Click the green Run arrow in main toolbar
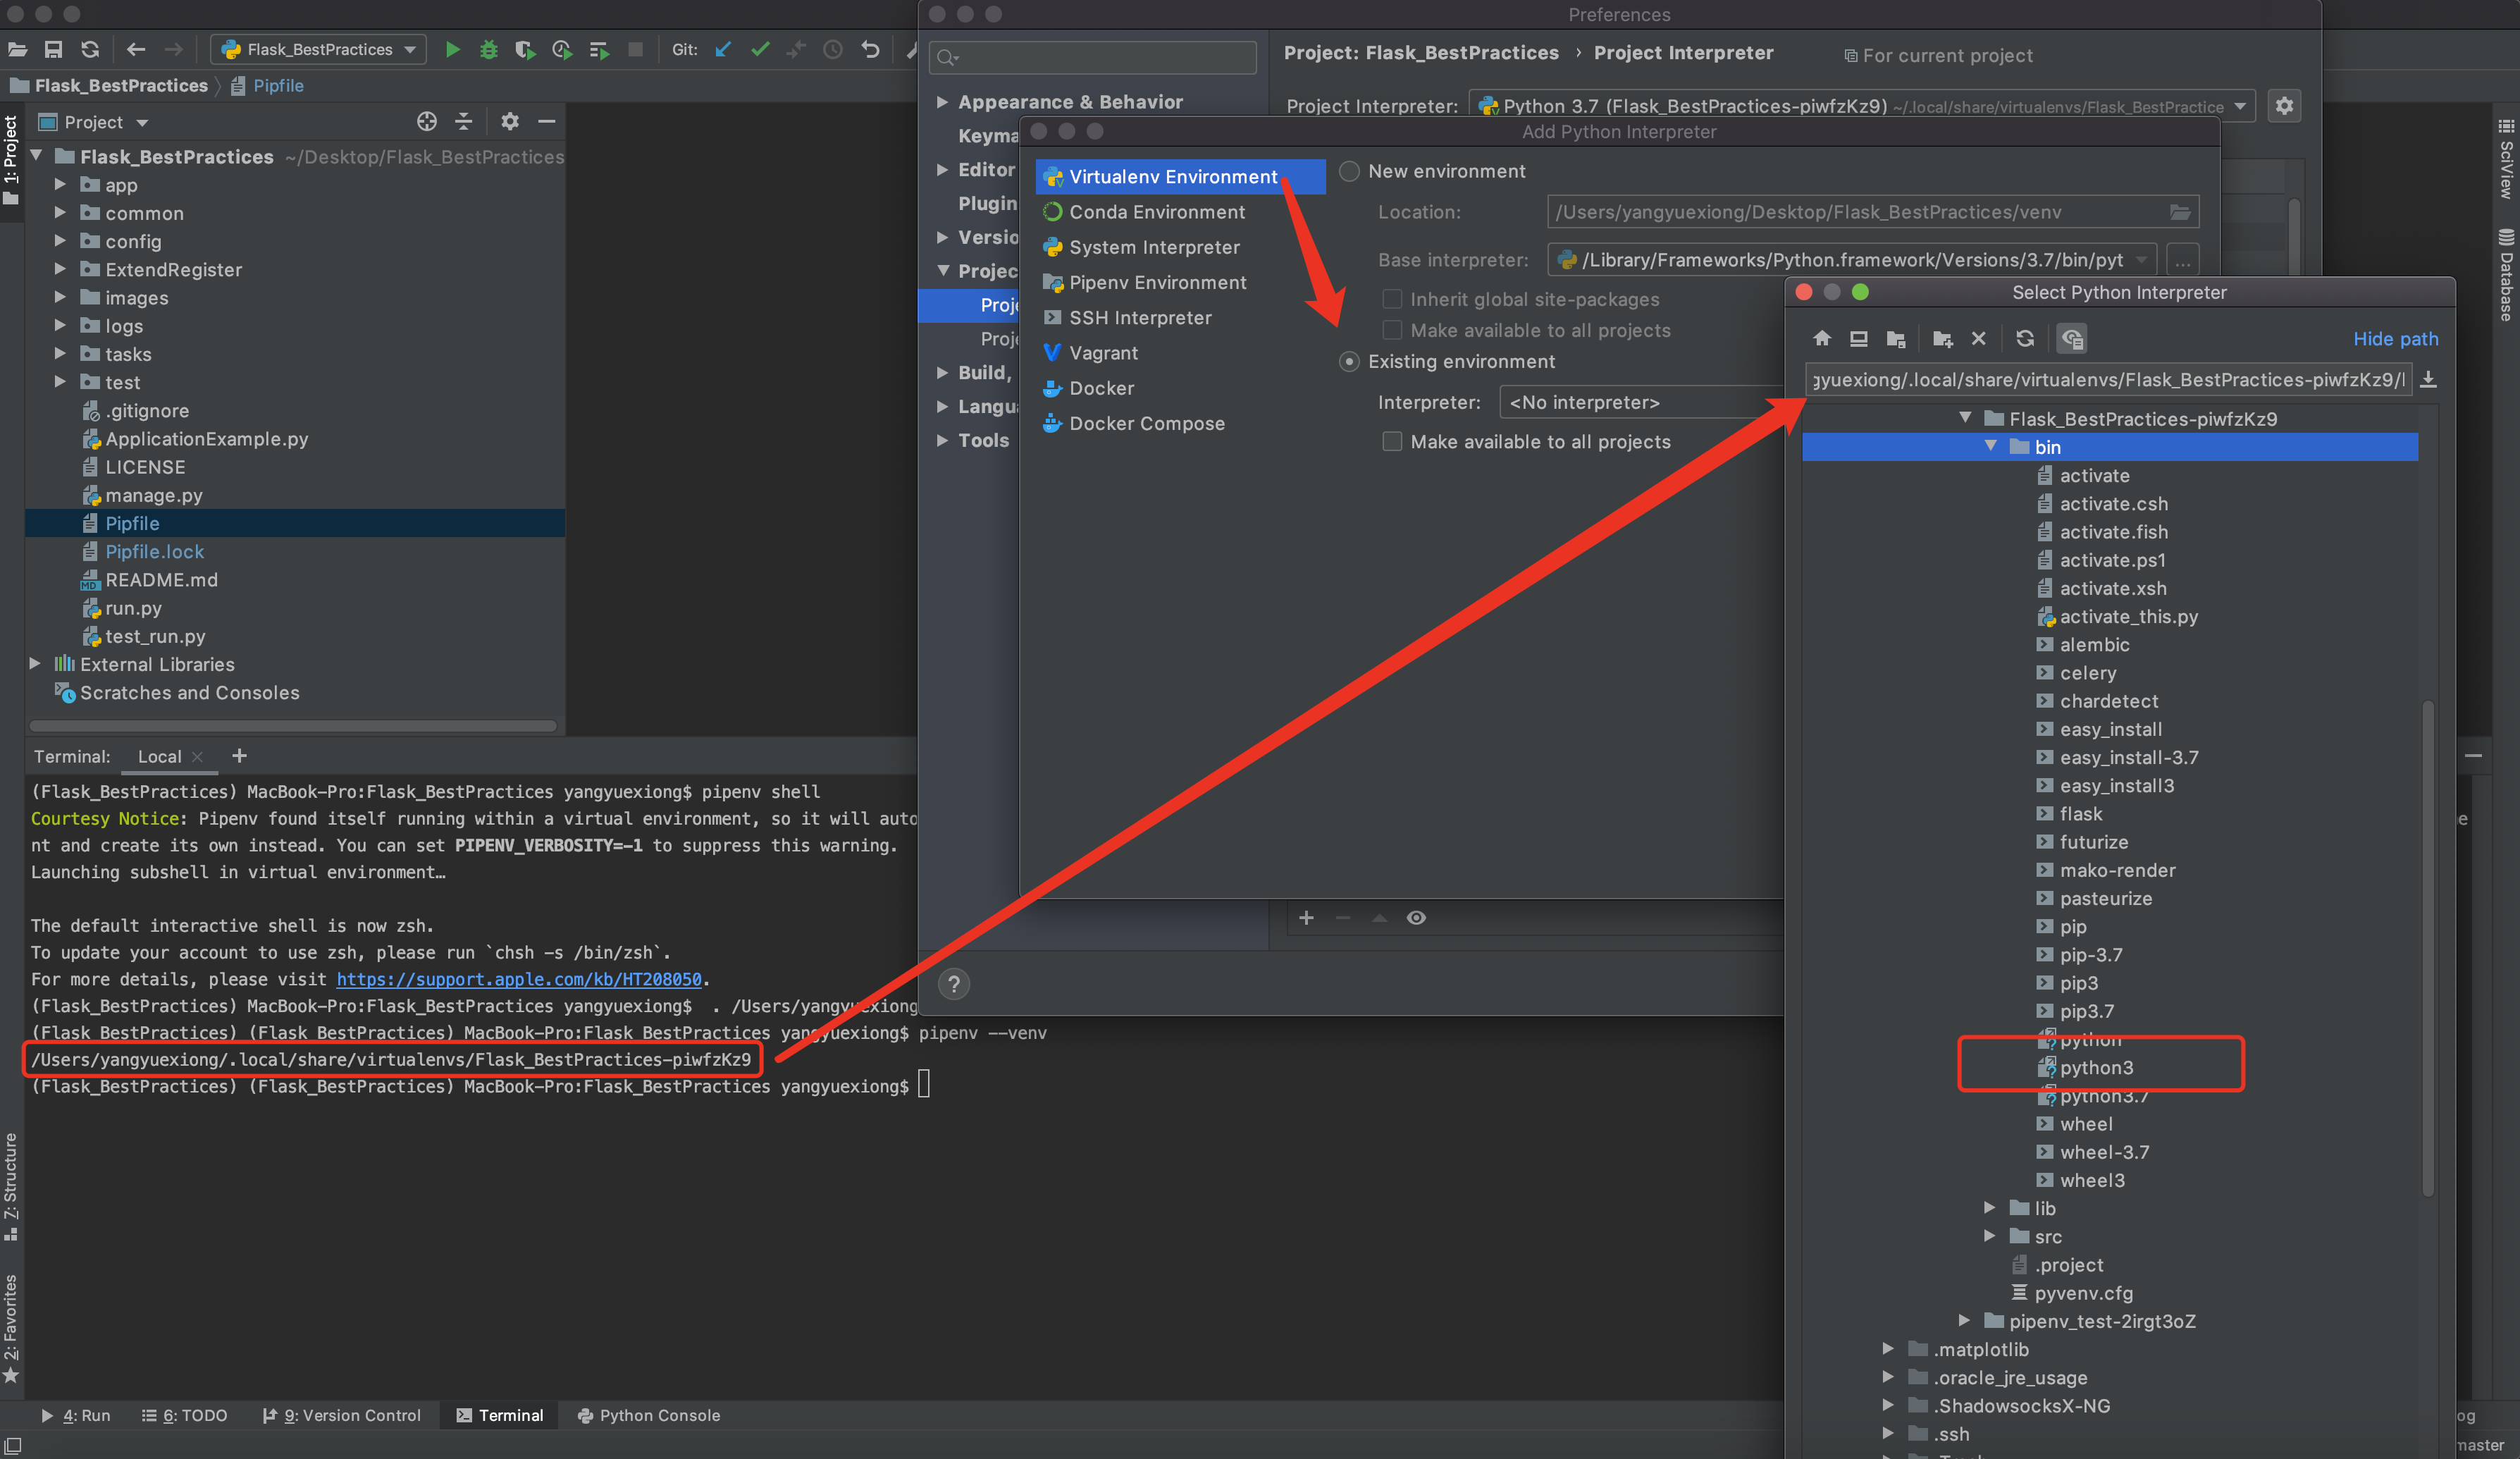Viewport: 2520px width, 1459px height. 452,49
